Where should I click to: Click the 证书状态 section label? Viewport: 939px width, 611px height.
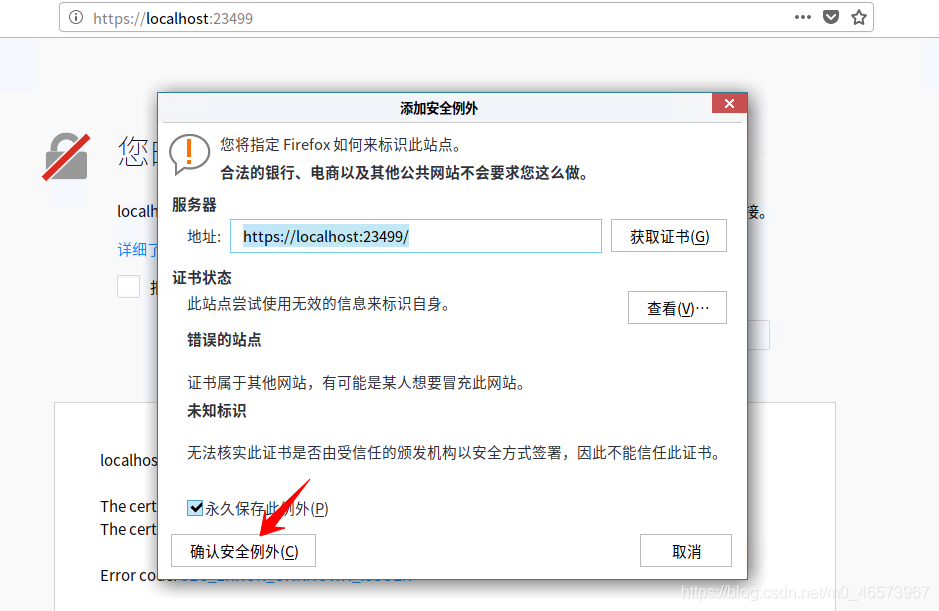click(202, 278)
